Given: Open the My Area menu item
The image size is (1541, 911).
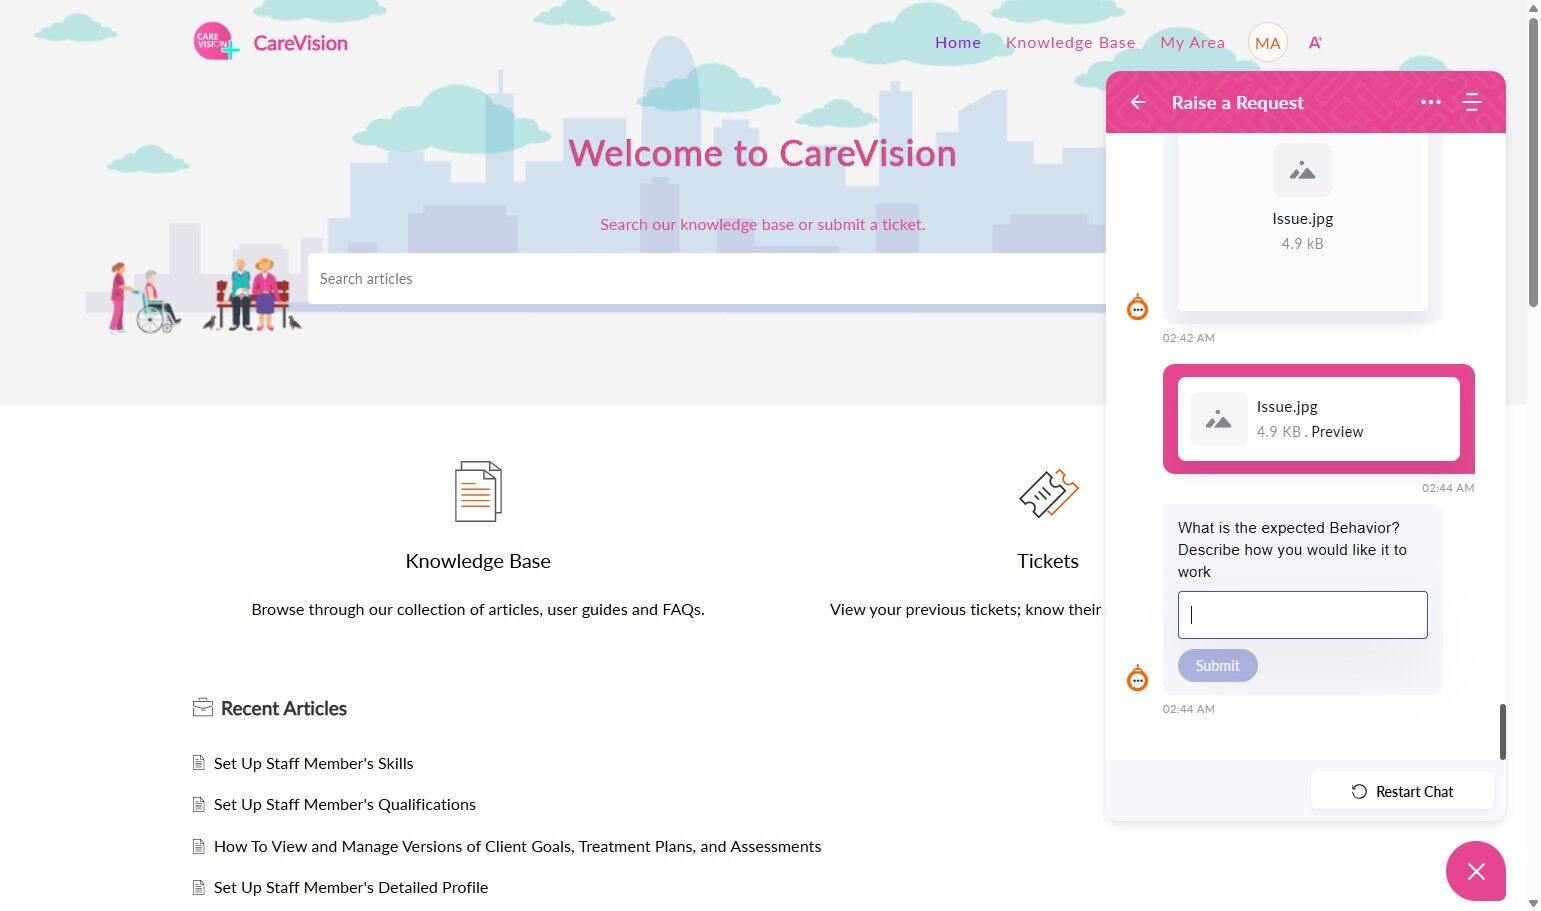Looking at the screenshot, I should pos(1193,43).
